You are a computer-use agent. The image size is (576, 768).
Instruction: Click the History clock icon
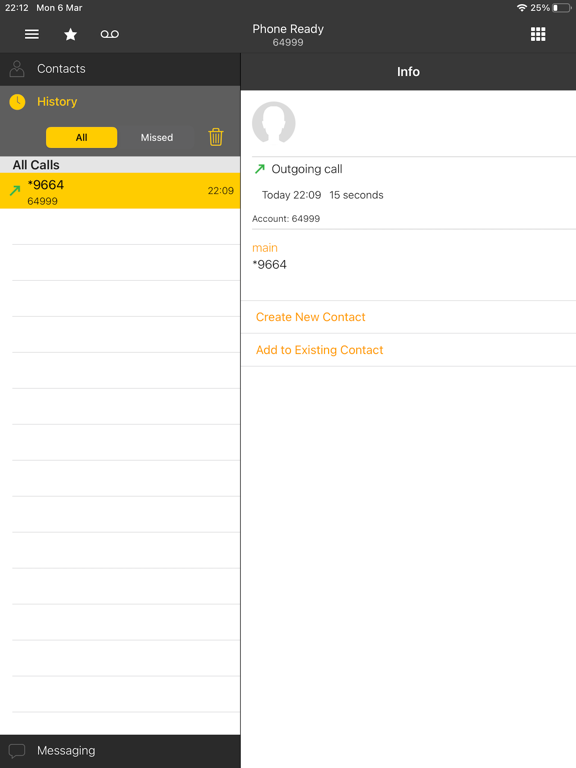pyautogui.click(x=17, y=102)
